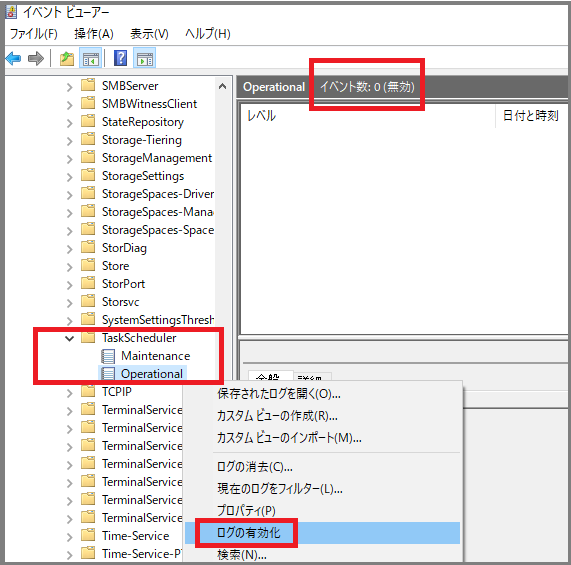Select the StorPort tree item
571x565 pixels.
click(x=123, y=284)
